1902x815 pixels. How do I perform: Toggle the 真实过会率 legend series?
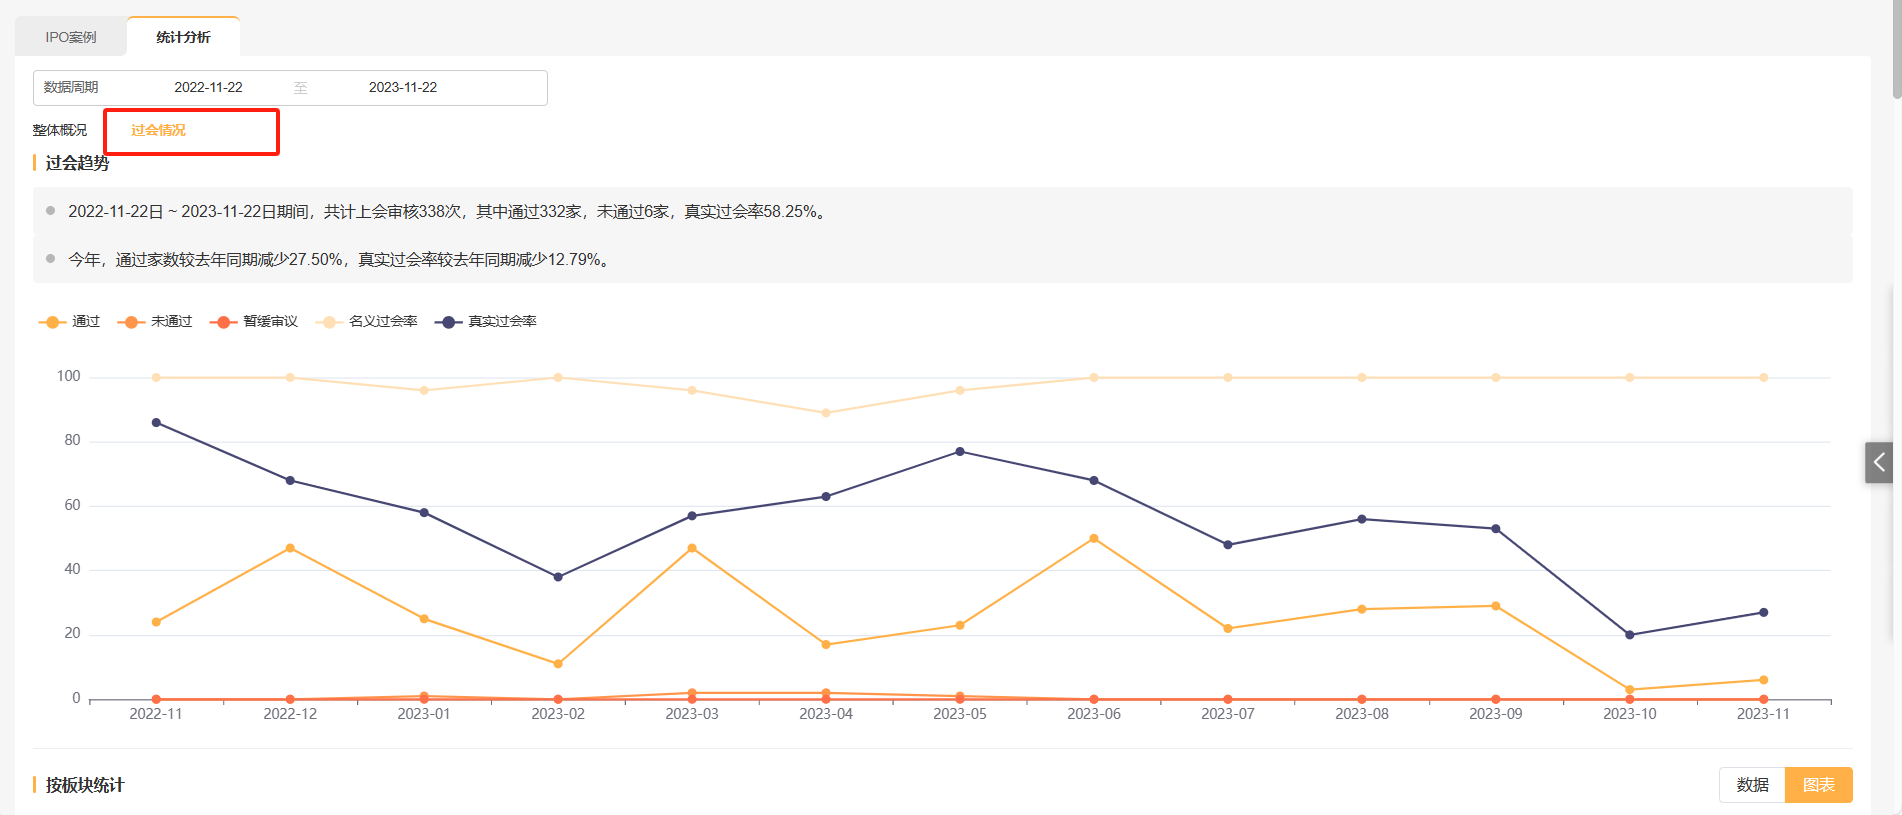tap(486, 321)
